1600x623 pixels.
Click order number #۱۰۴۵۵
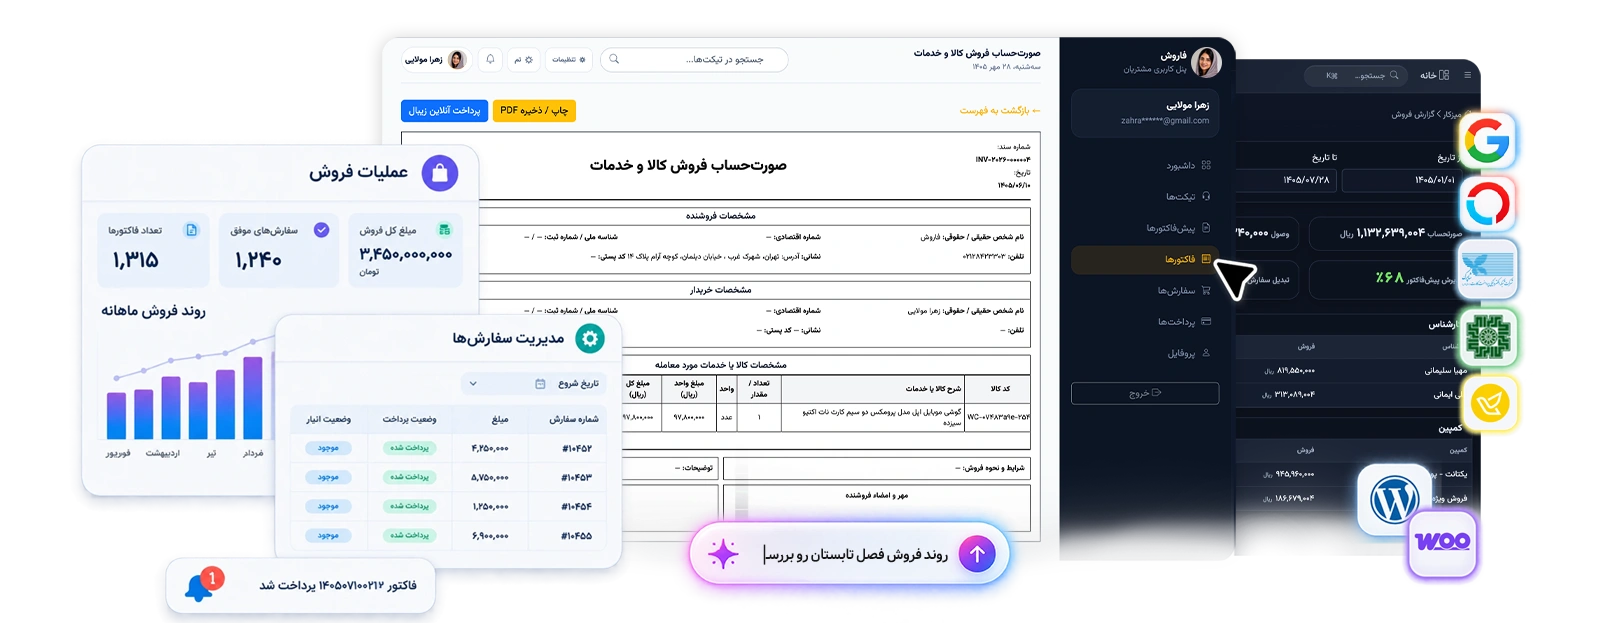(576, 536)
